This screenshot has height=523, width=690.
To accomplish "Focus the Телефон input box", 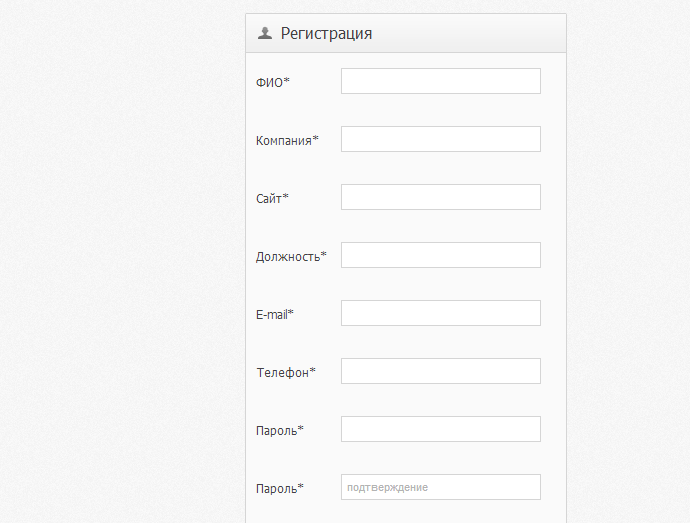I will [440, 371].
